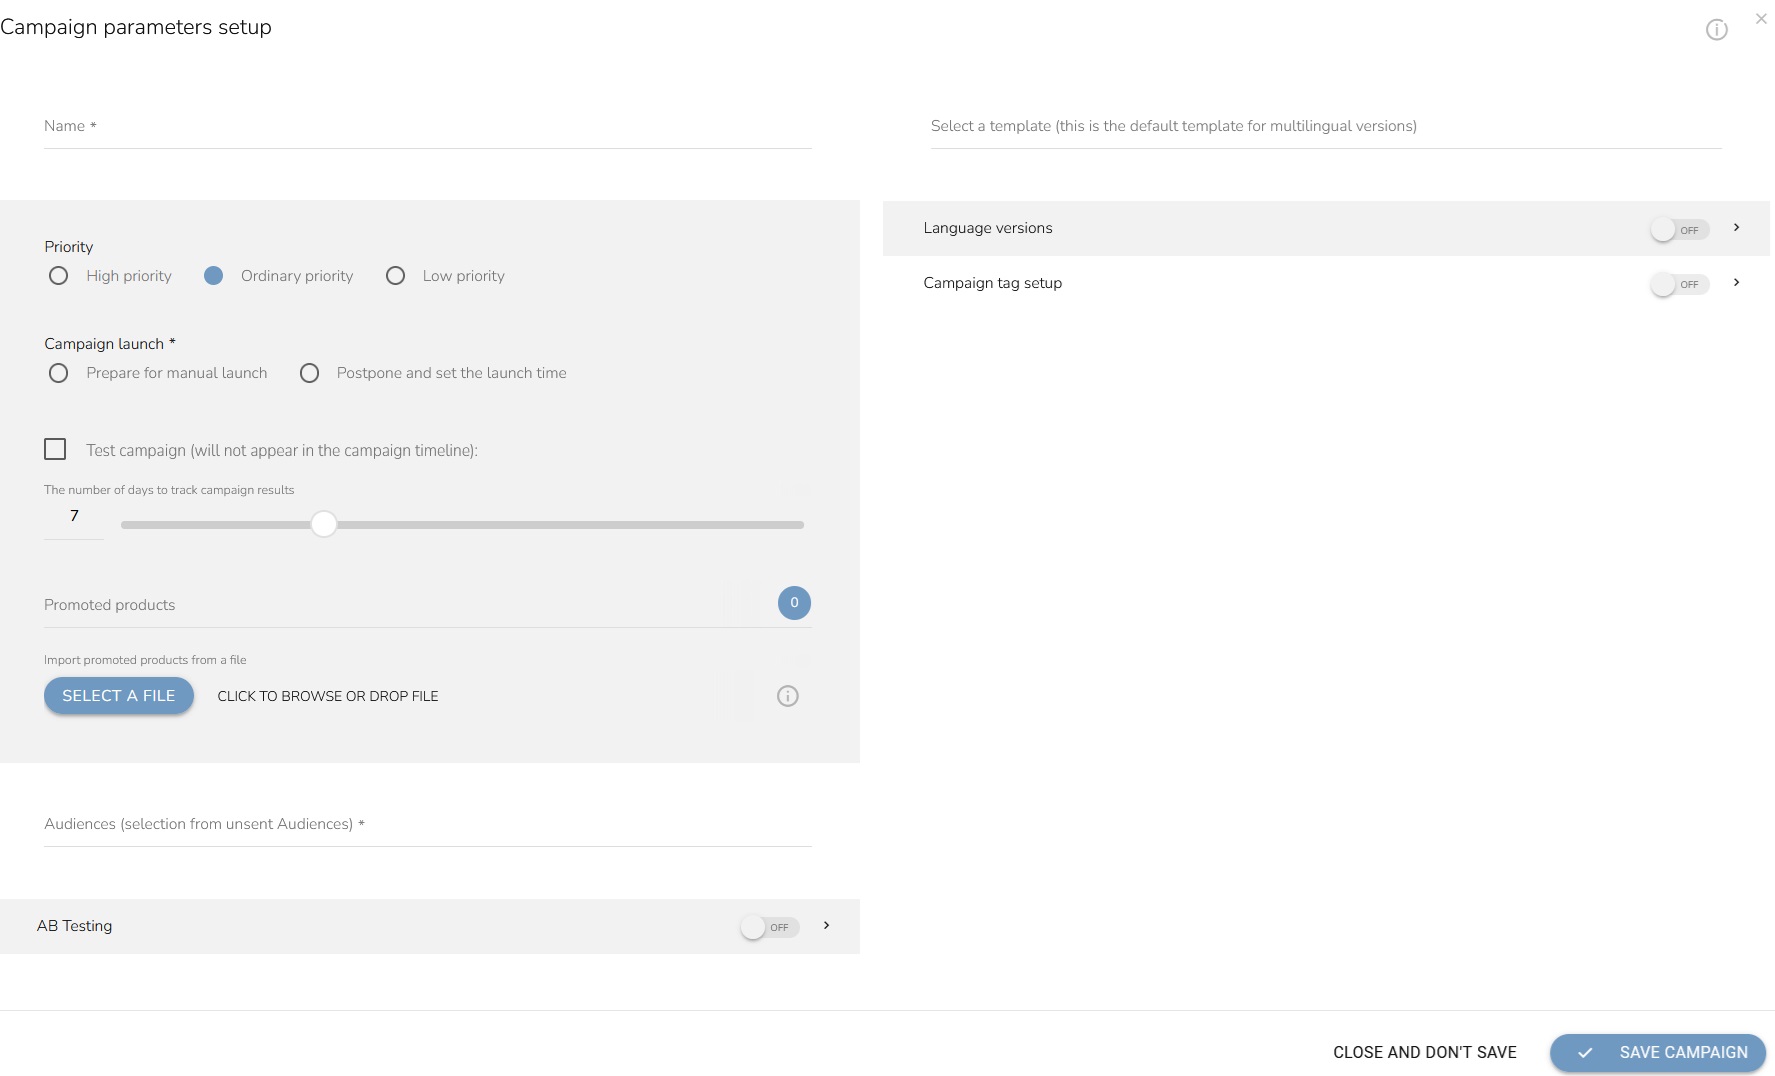Expand the Language versions section chevron
Image resolution: width=1775 pixels, height=1076 pixels.
[1736, 228]
